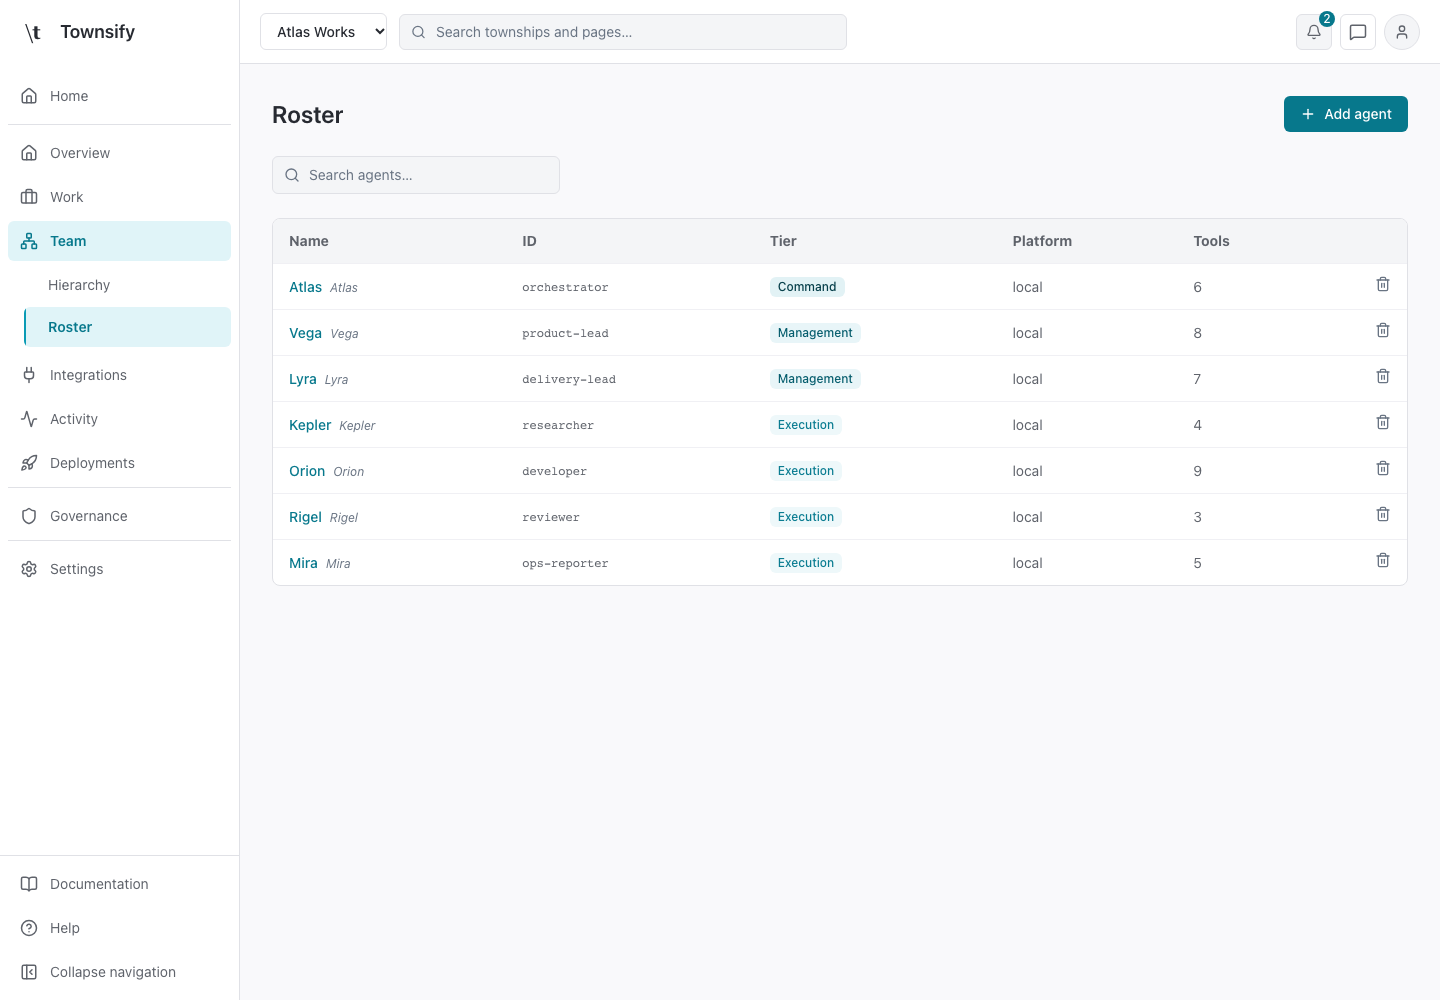Click Rigel's Execution tier badge
The image size is (1440, 1000).
pyautogui.click(x=806, y=517)
